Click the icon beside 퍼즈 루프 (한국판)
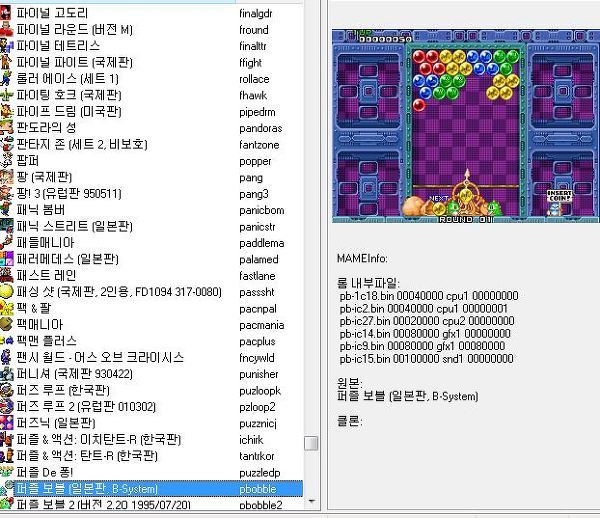Screen dimensions: 600x518 pyautogui.click(x=6, y=390)
